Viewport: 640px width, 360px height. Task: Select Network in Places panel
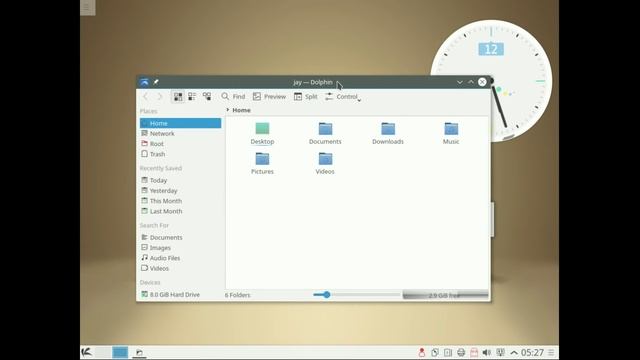coord(180,133)
